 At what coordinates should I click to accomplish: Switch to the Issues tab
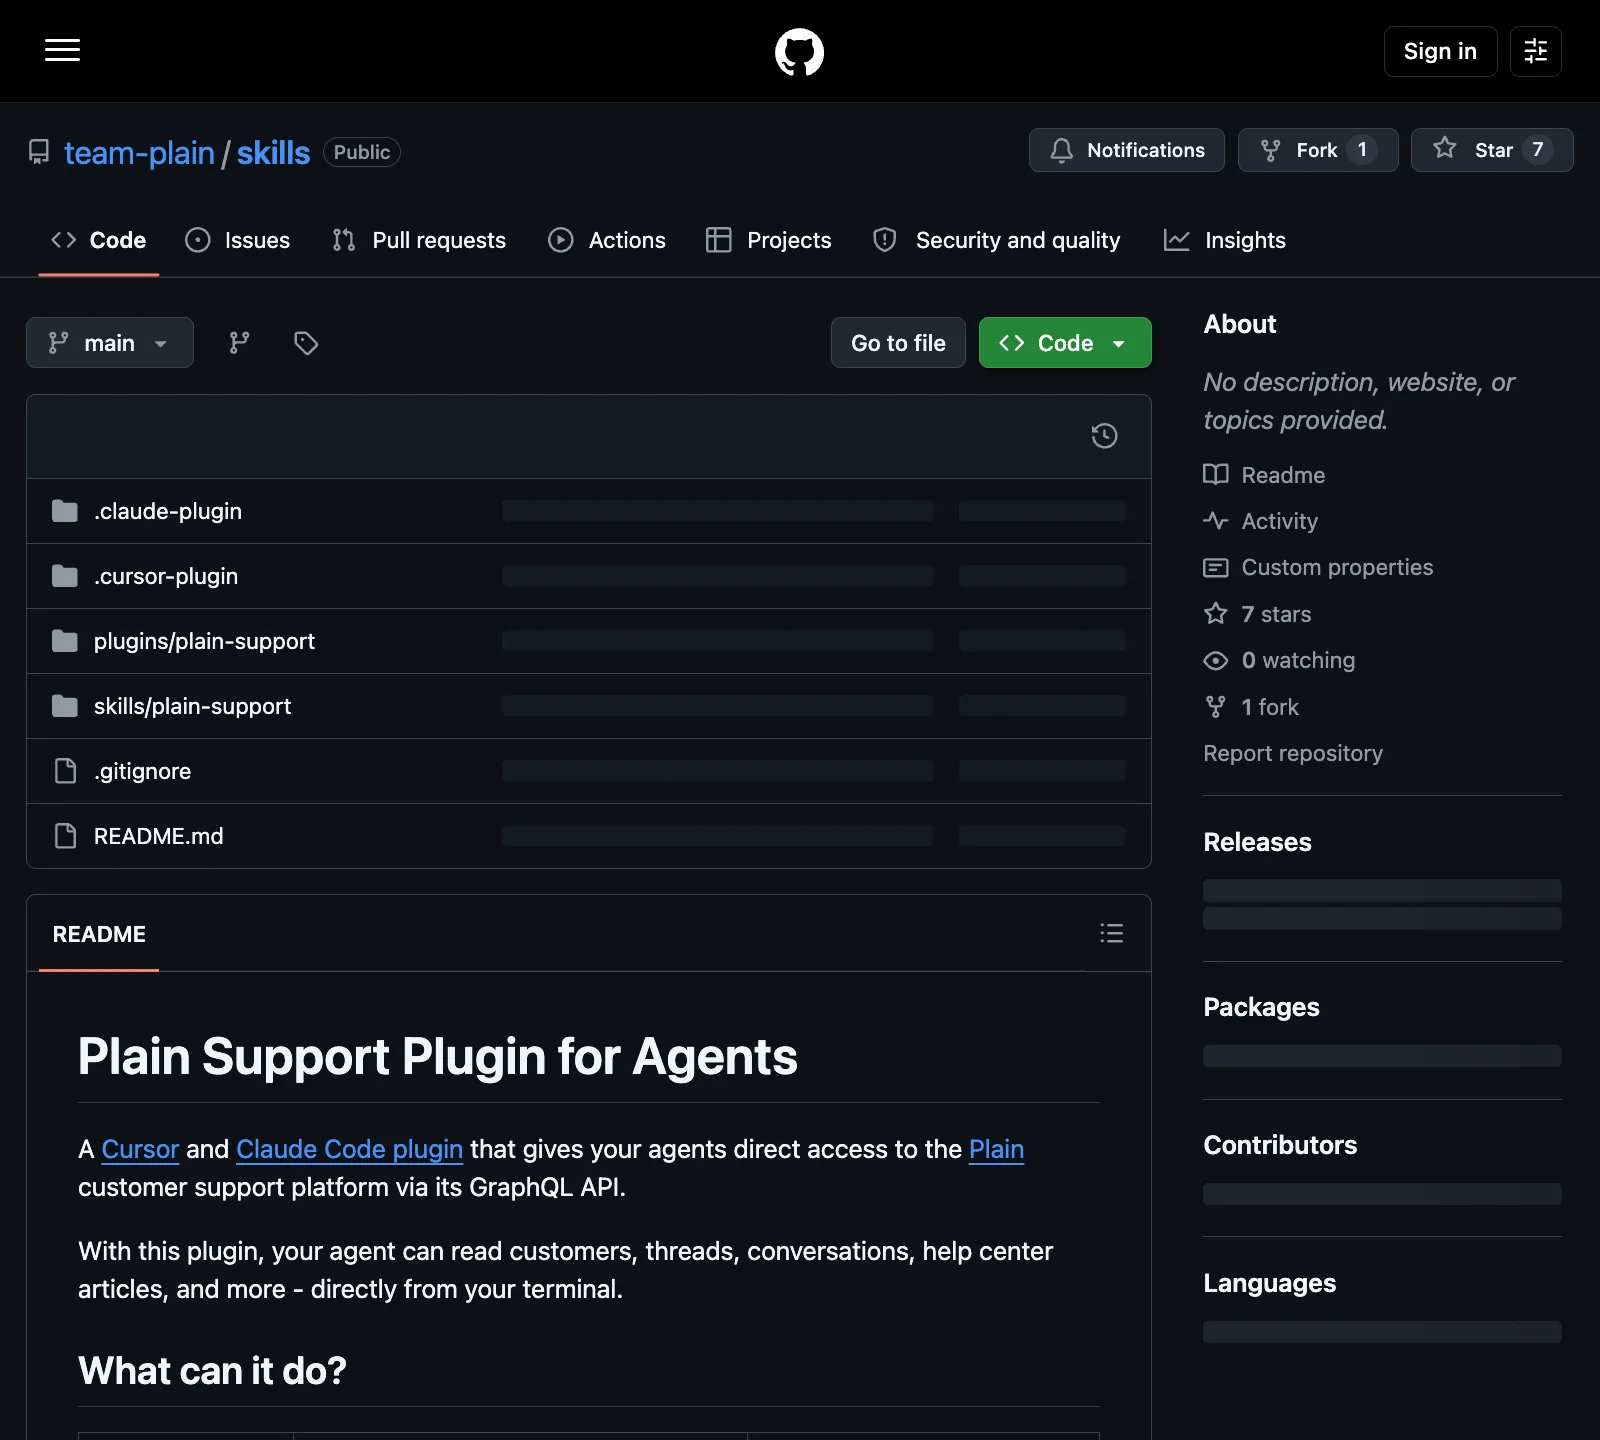(x=238, y=240)
